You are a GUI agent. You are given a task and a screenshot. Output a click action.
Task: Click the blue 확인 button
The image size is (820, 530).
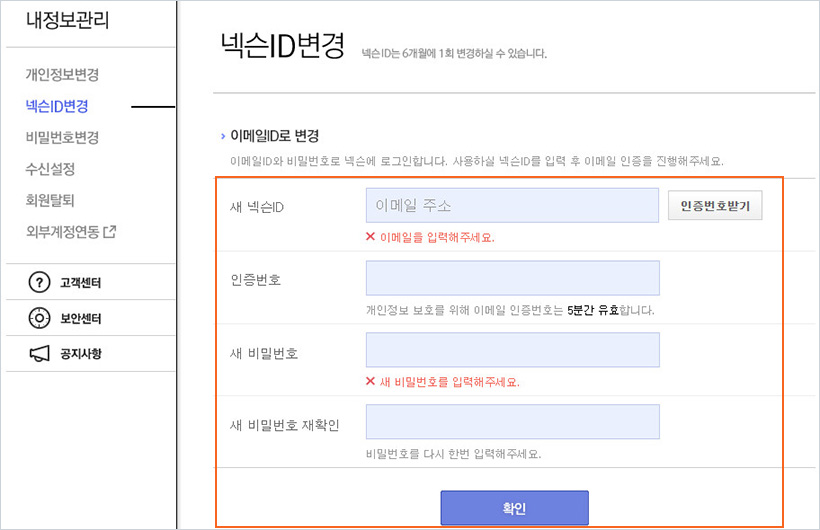(x=514, y=508)
